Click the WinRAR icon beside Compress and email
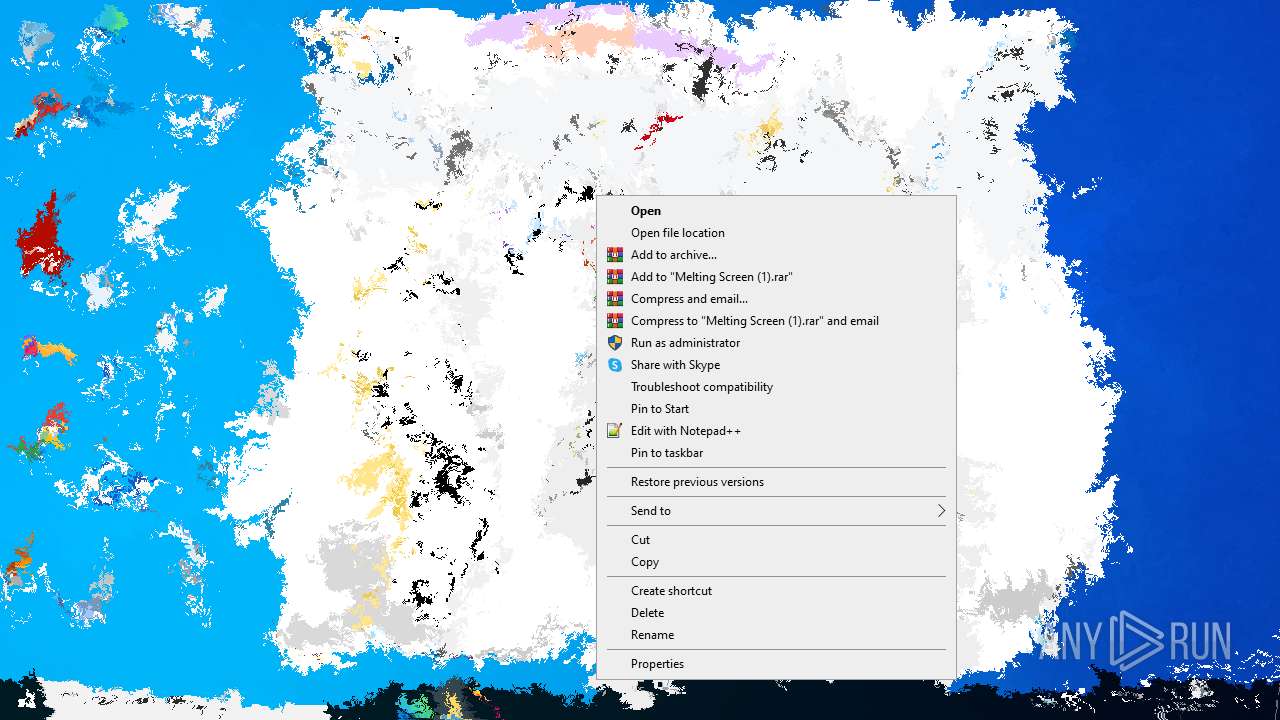Screen dimensions: 1280x720 point(615,299)
